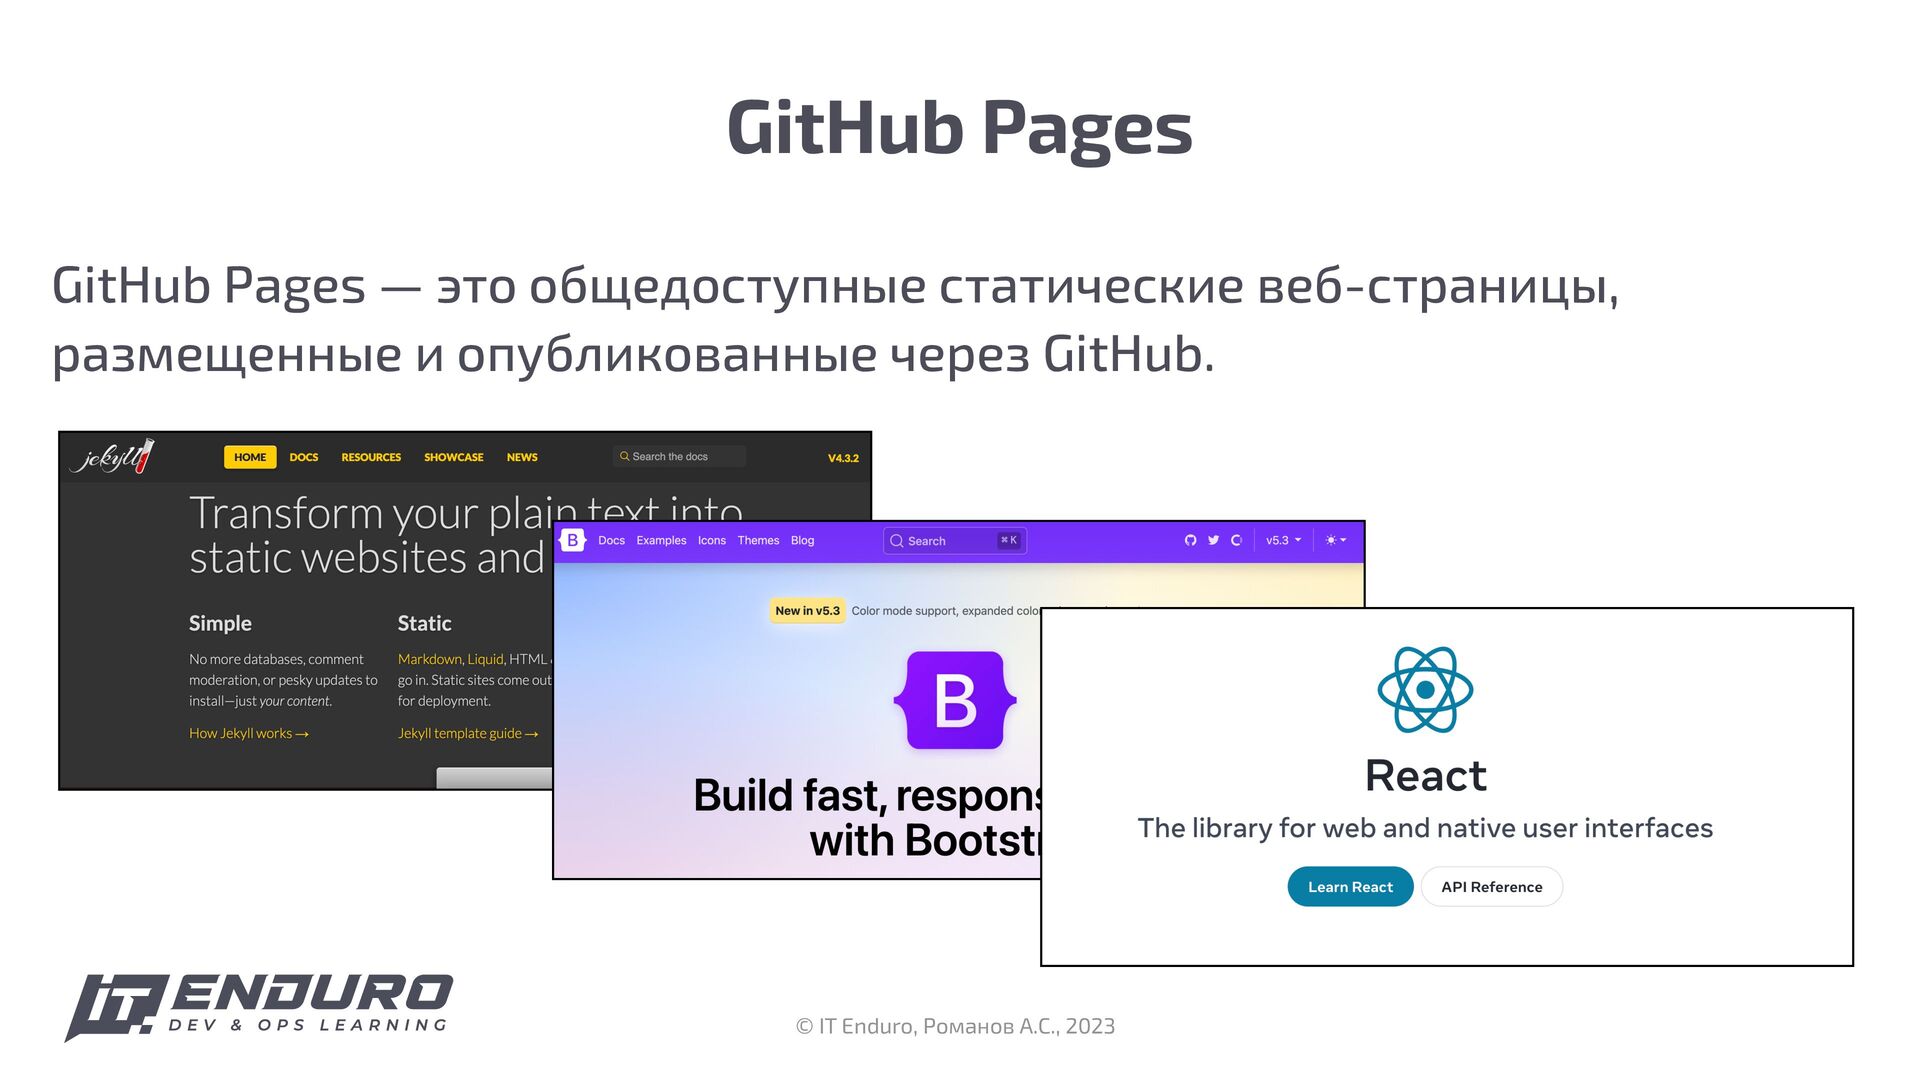Open Docs in the Bootstrap navbar
The width and height of the screenshot is (1920, 1080).
click(611, 540)
